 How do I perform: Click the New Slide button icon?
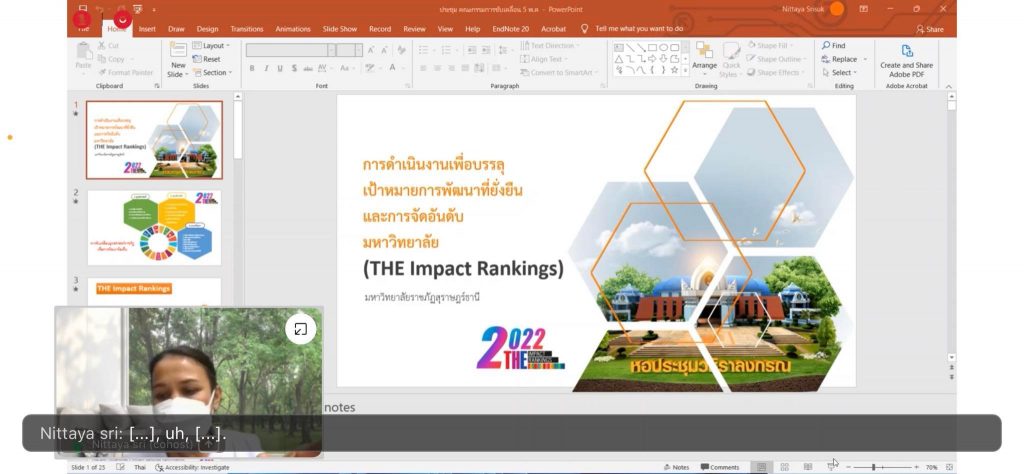tap(178, 50)
